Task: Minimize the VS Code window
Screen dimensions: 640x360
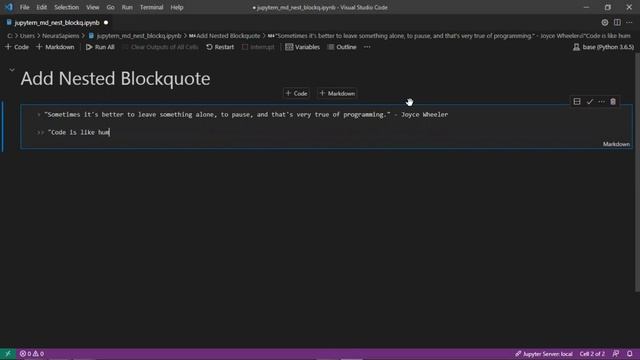Action: (587, 7)
